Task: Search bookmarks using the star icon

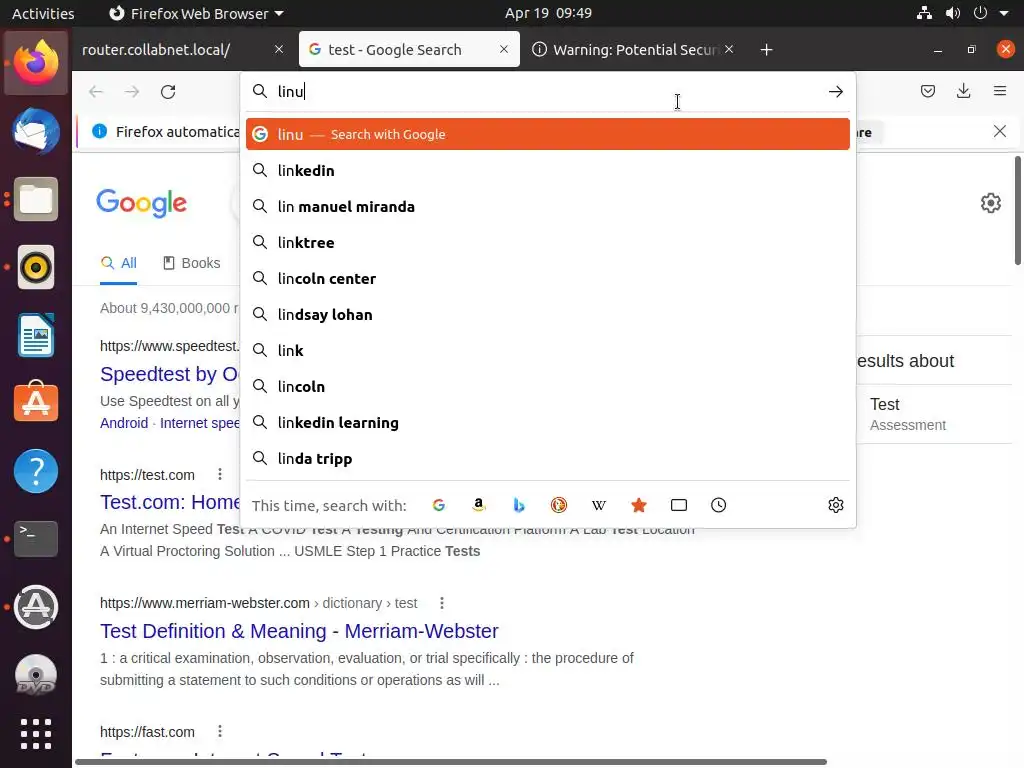Action: 639,505
